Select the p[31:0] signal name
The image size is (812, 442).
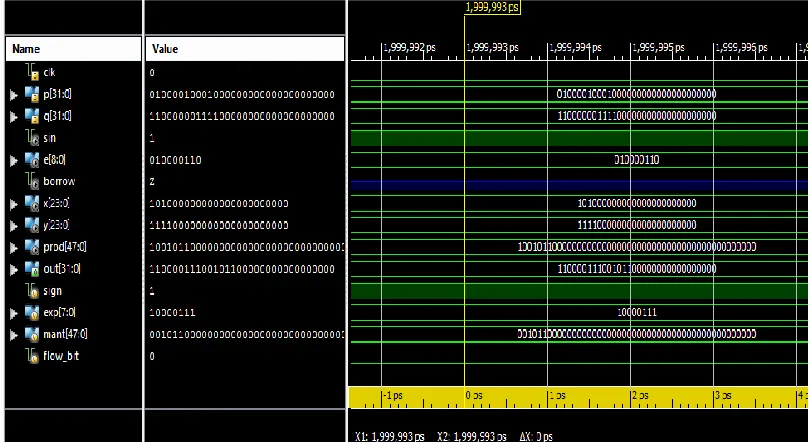[x=57, y=94]
